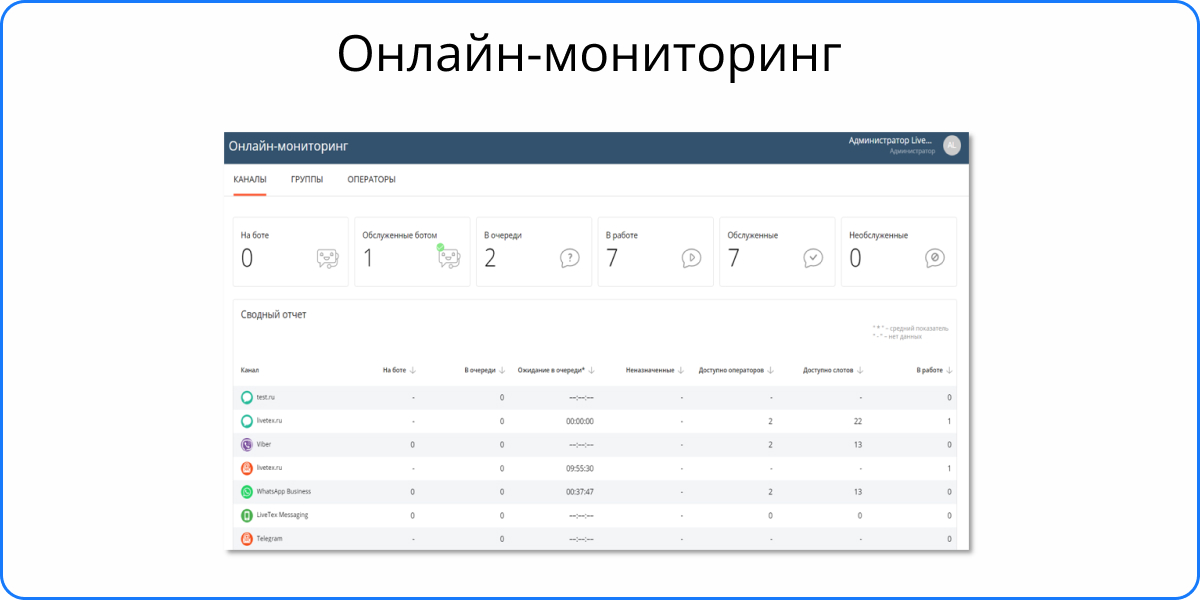Switch to the 'Группы' tab
The height and width of the screenshot is (600, 1200).
pos(307,180)
